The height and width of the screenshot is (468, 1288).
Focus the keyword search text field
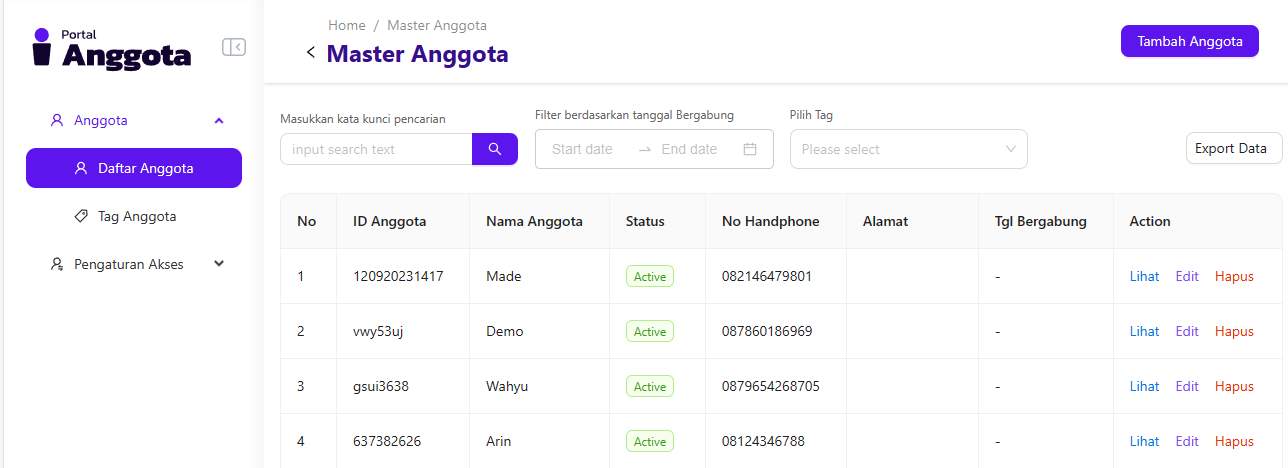click(x=376, y=149)
